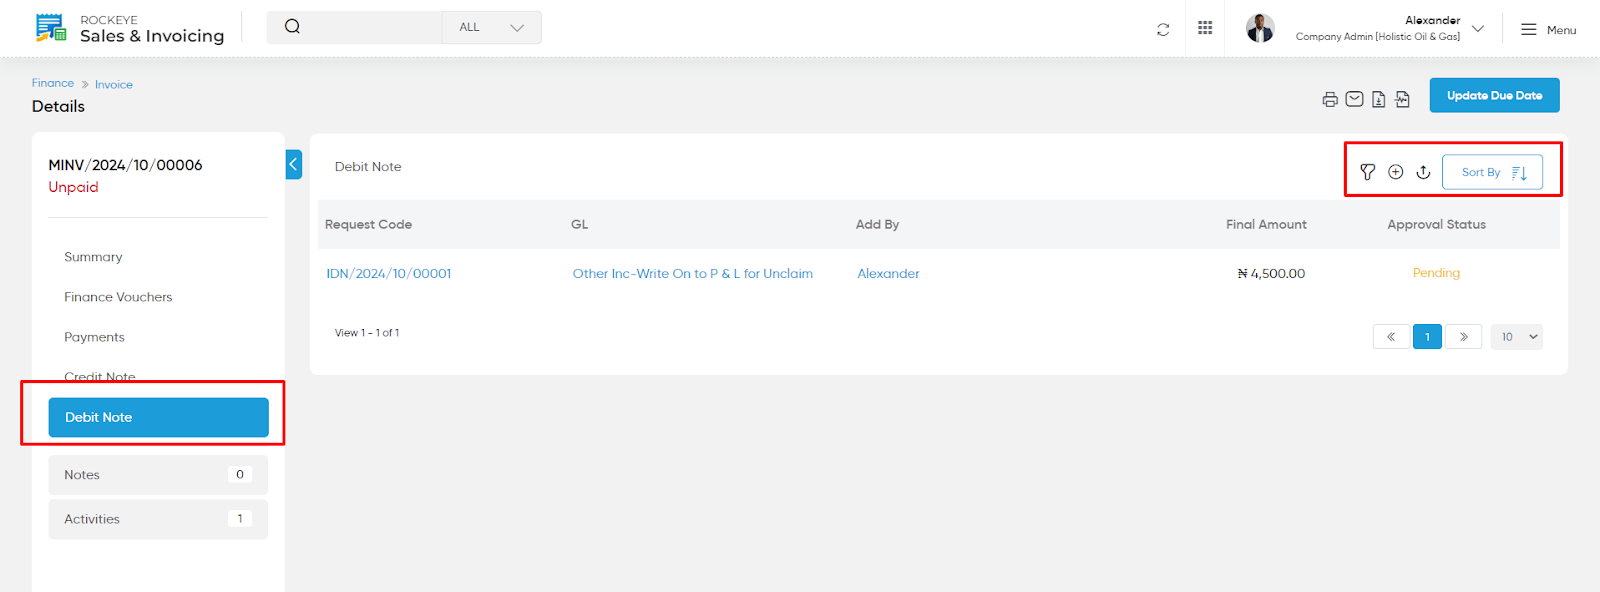Click GL link Other Inc-Write On to P & L
The width and height of the screenshot is (1600, 592).
[x=692, y=273]
